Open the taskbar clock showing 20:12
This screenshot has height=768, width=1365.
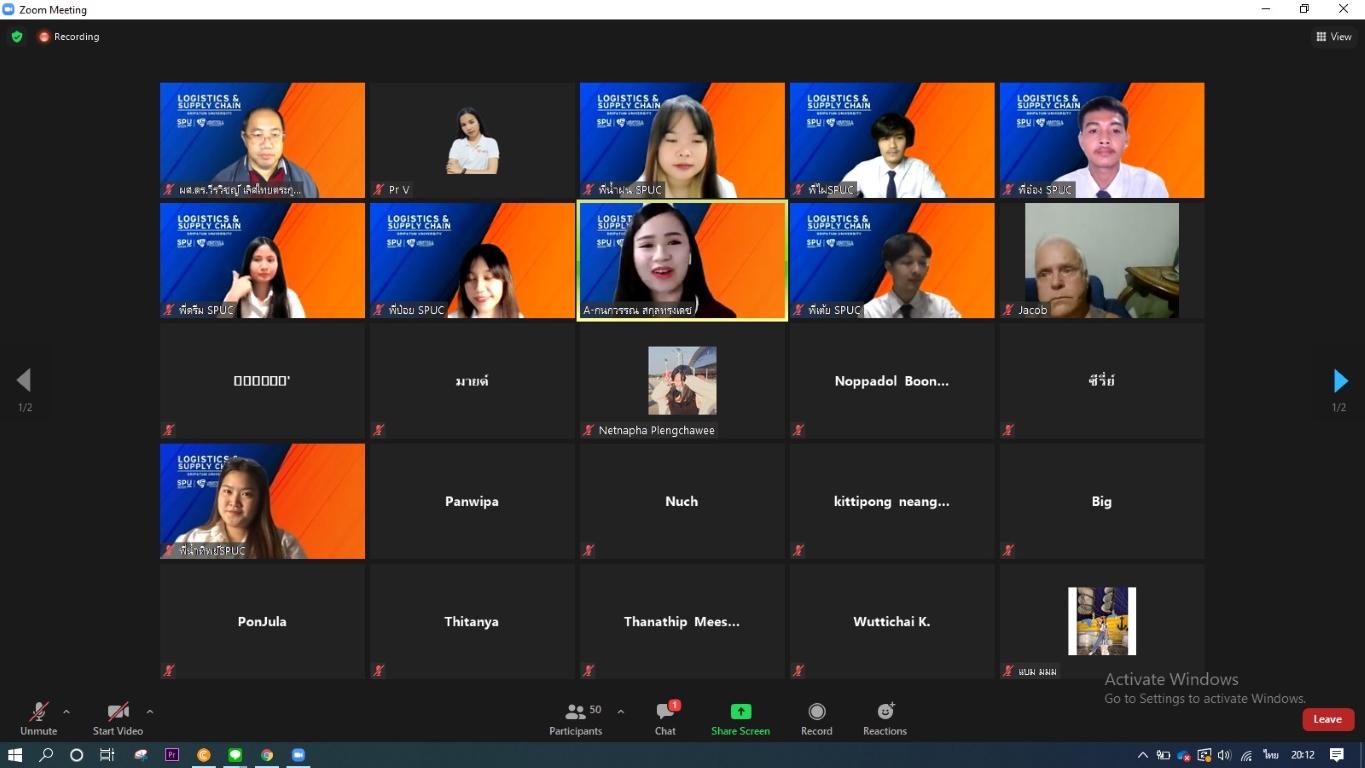point(1302,755)
